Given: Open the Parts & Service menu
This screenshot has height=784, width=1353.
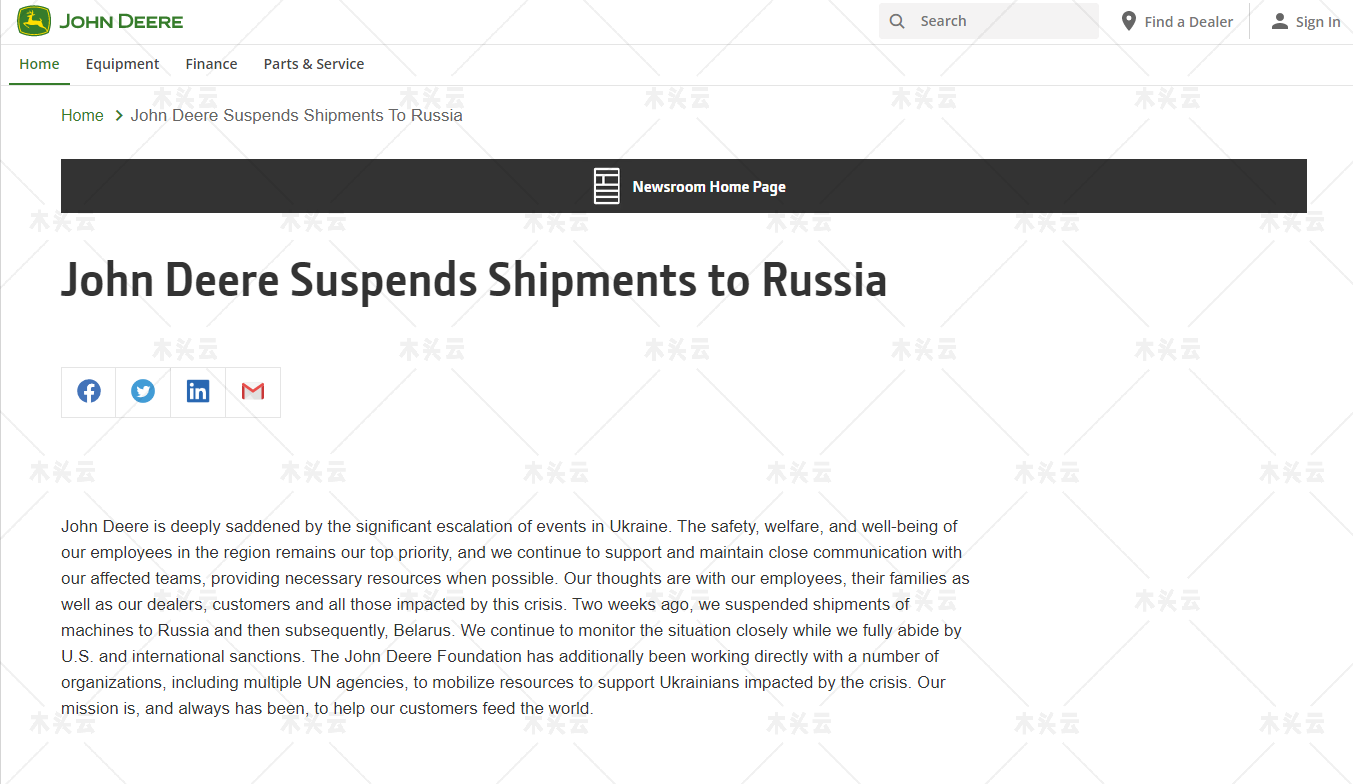Looking at the screenshot, I should [314, 64].
